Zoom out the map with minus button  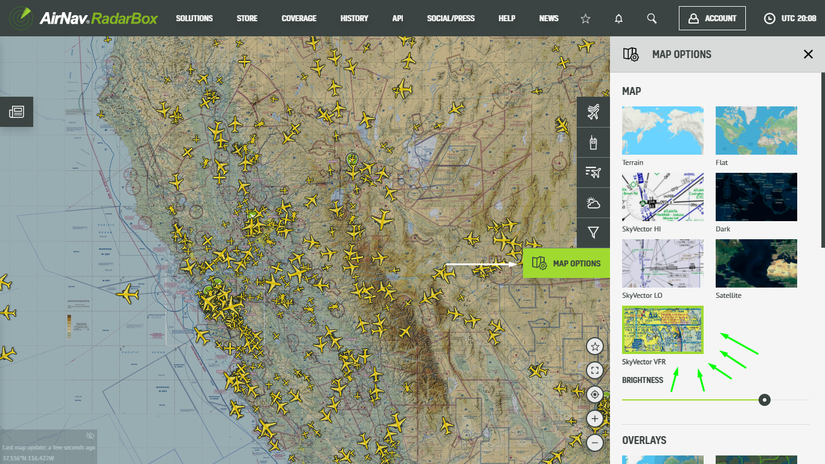point(595,442)
